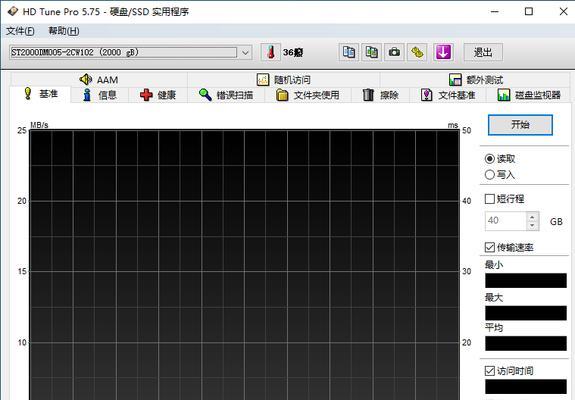Copy info to clipboard toolbar icon

[x=348, y=52]
